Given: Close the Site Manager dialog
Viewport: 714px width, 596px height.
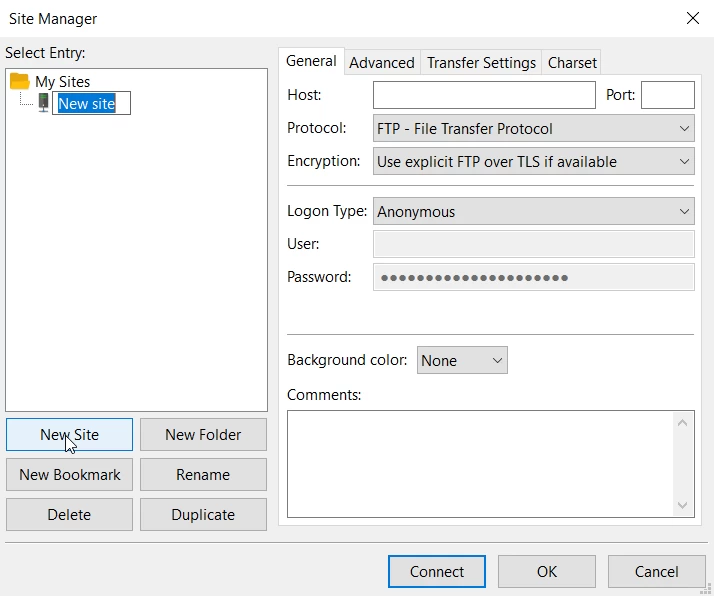Looking at the screenshot, I should click(x=692, y=18).
